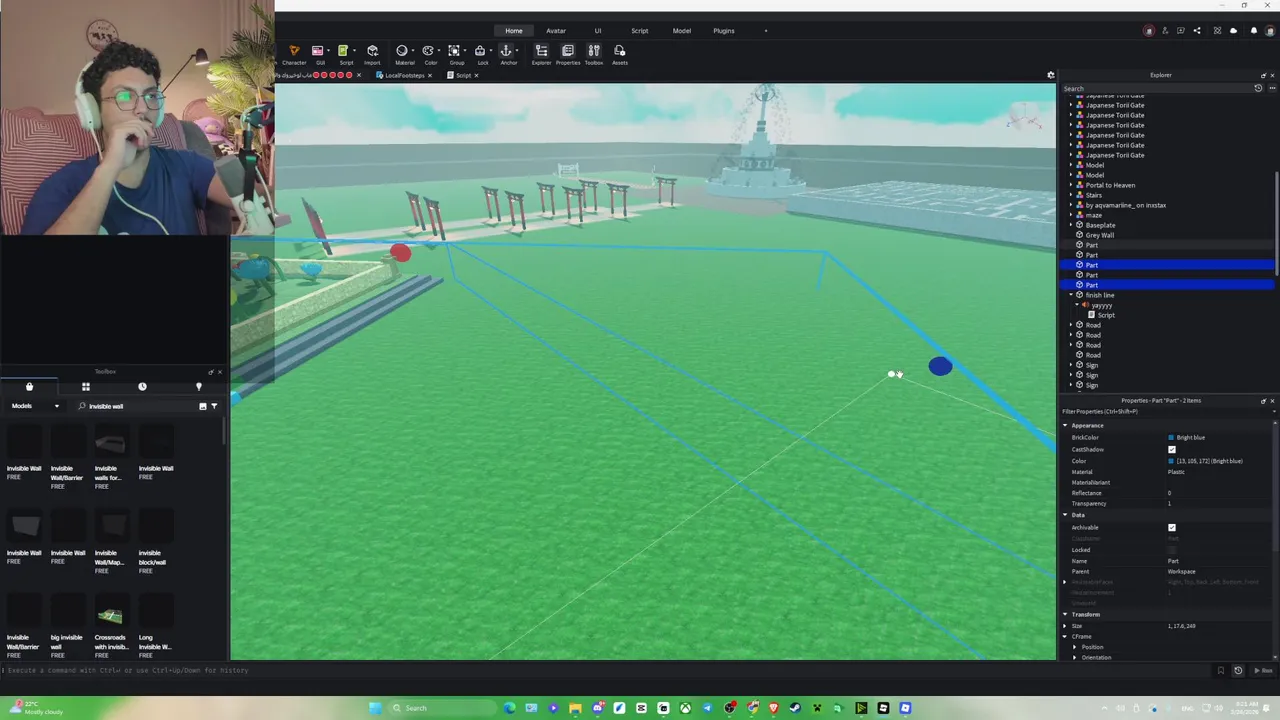Open the Material dropdown arrow
Viewport: 1280px width, 720px height.
[x=413, y=50]
